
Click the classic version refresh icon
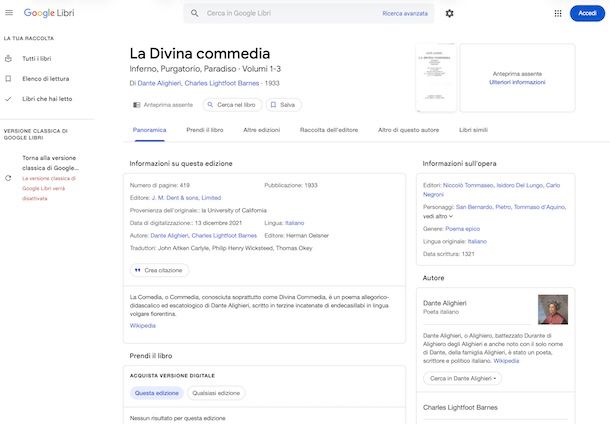[8, 178]
